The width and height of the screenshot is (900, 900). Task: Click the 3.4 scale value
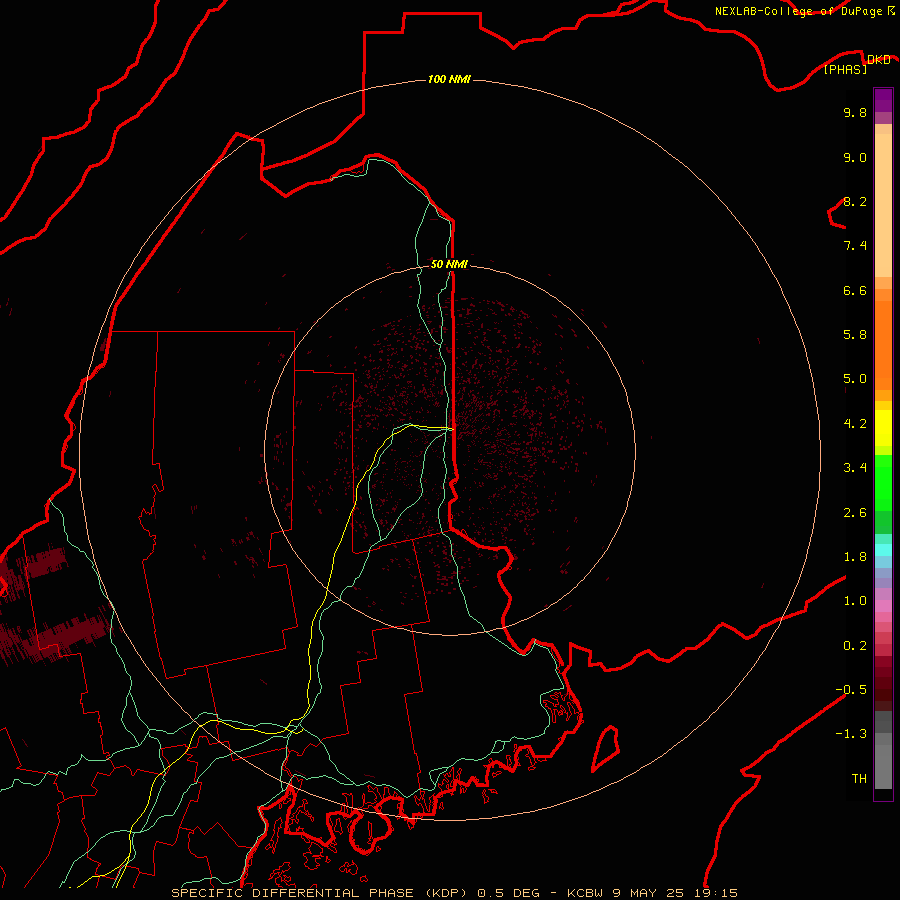pyautogui.click(x=855, y=468)
